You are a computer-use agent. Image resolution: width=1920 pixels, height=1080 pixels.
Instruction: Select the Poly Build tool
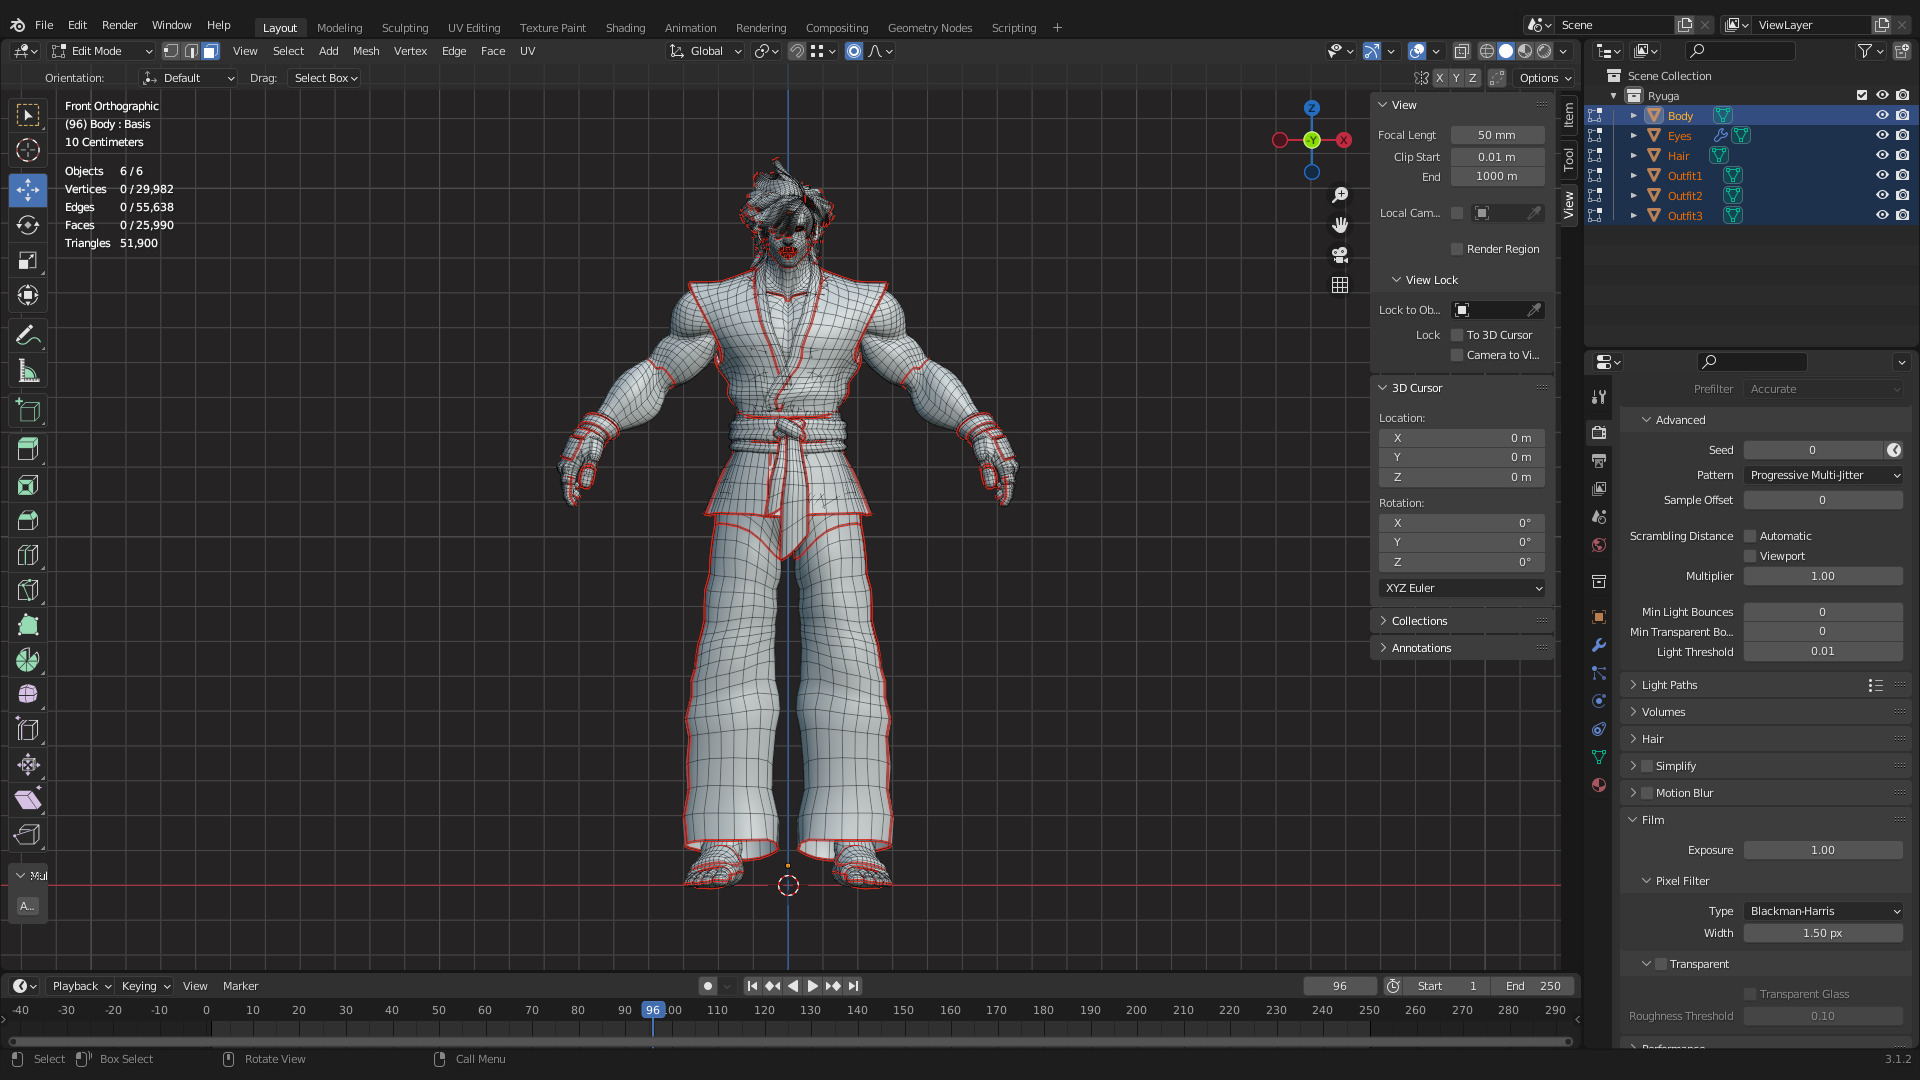click(x=28, y=625)
